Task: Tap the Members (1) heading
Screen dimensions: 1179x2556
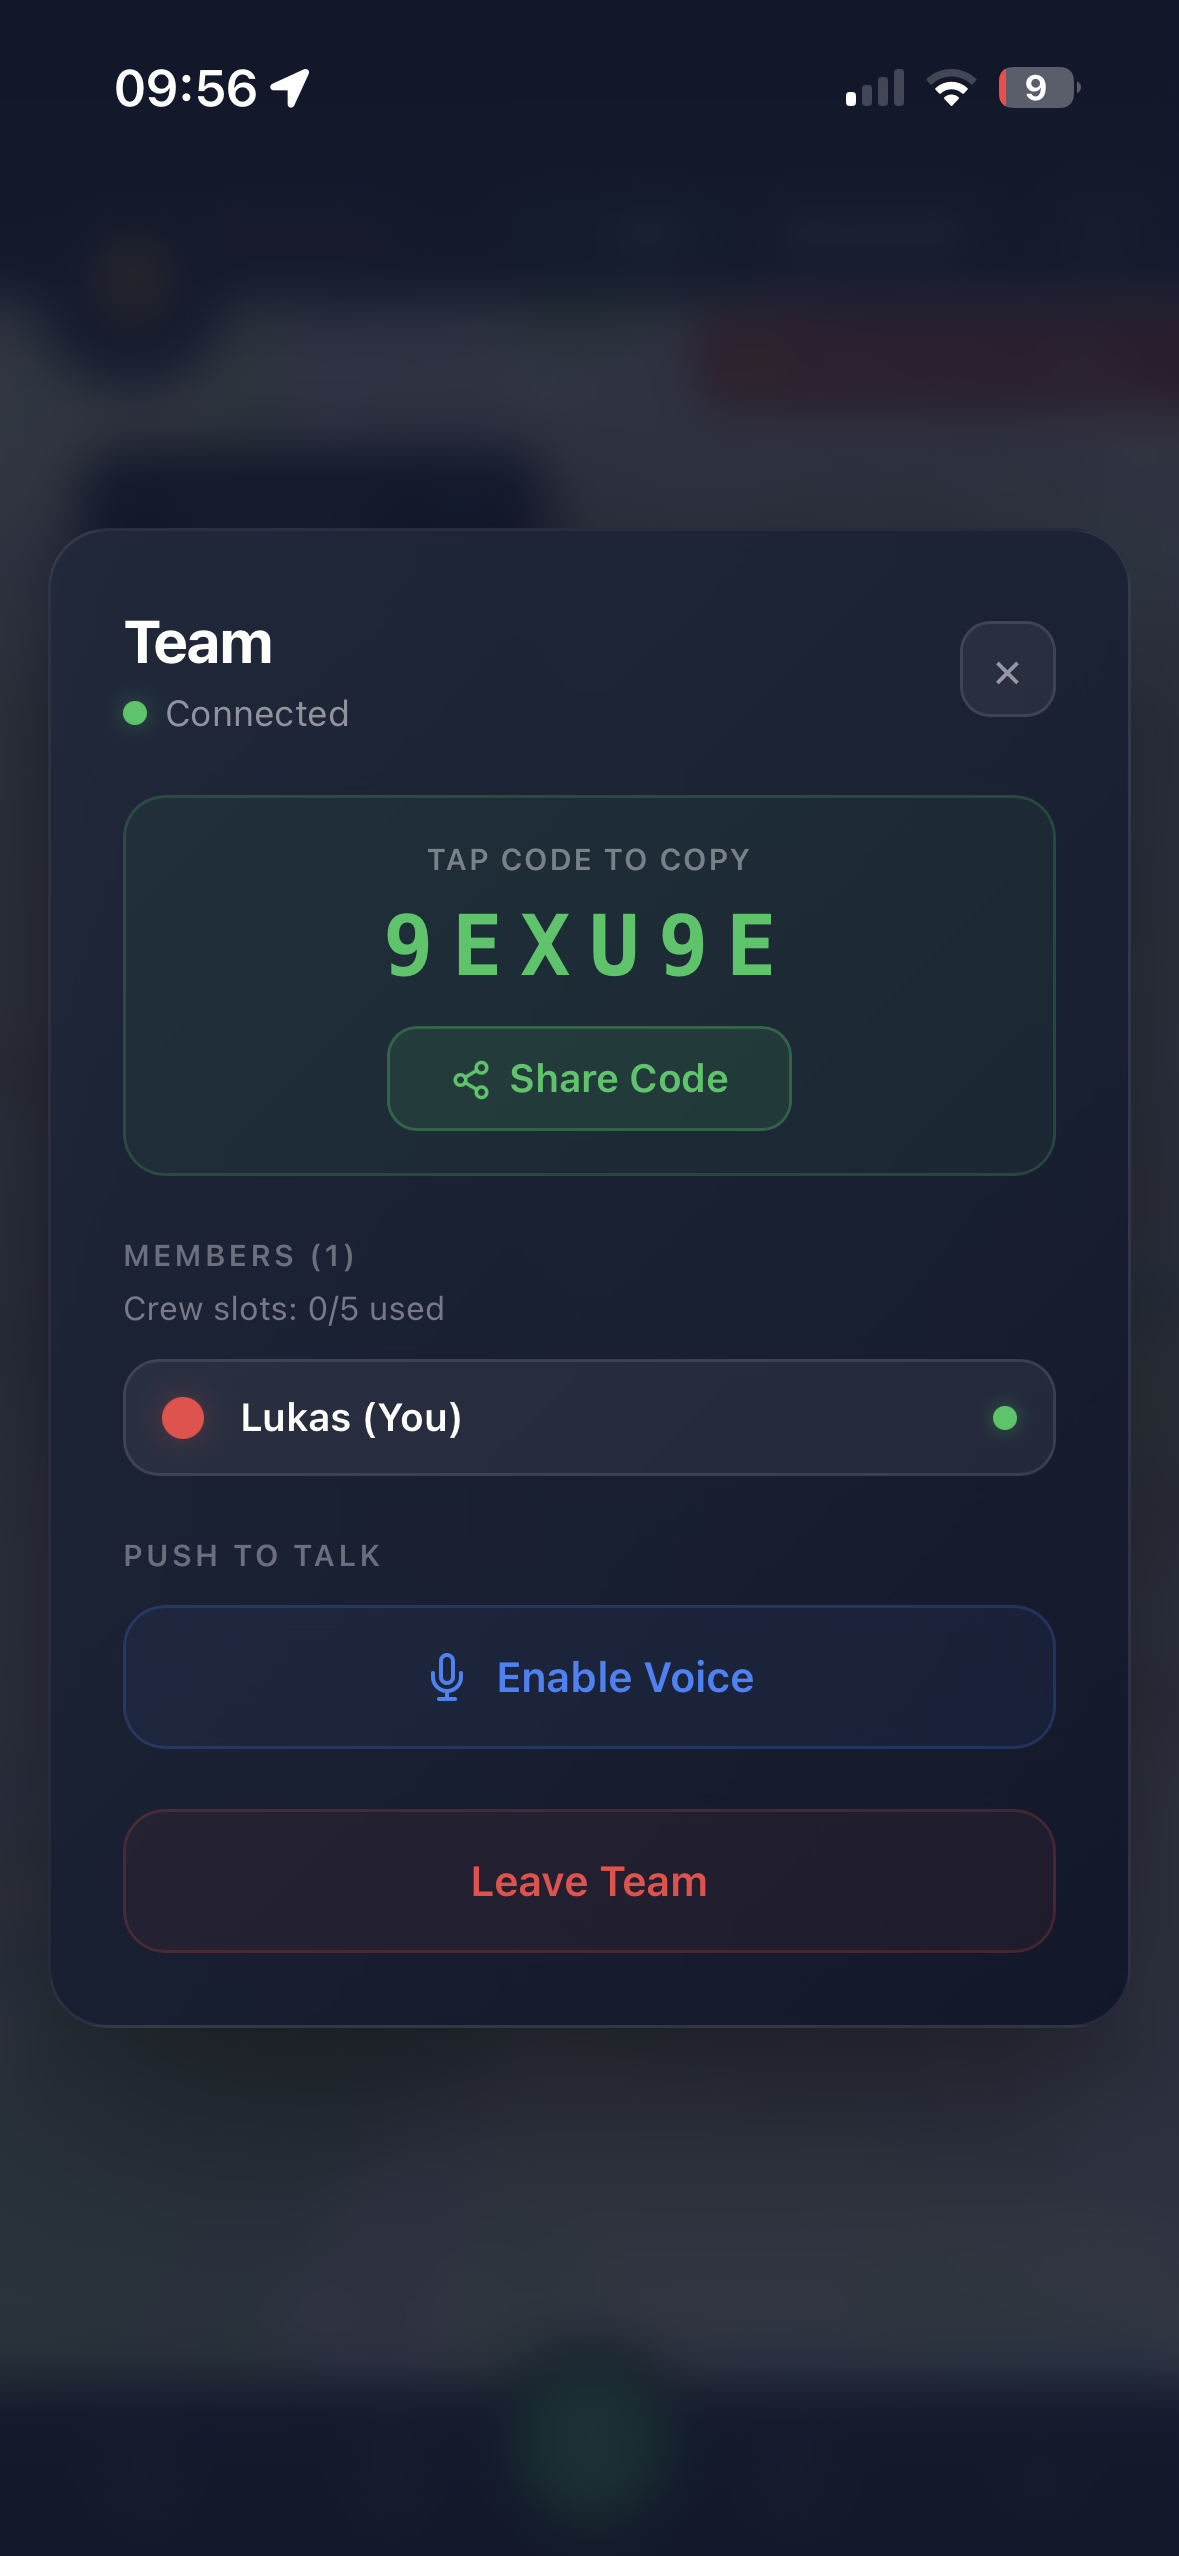Action: click(x=239, y=1256)
